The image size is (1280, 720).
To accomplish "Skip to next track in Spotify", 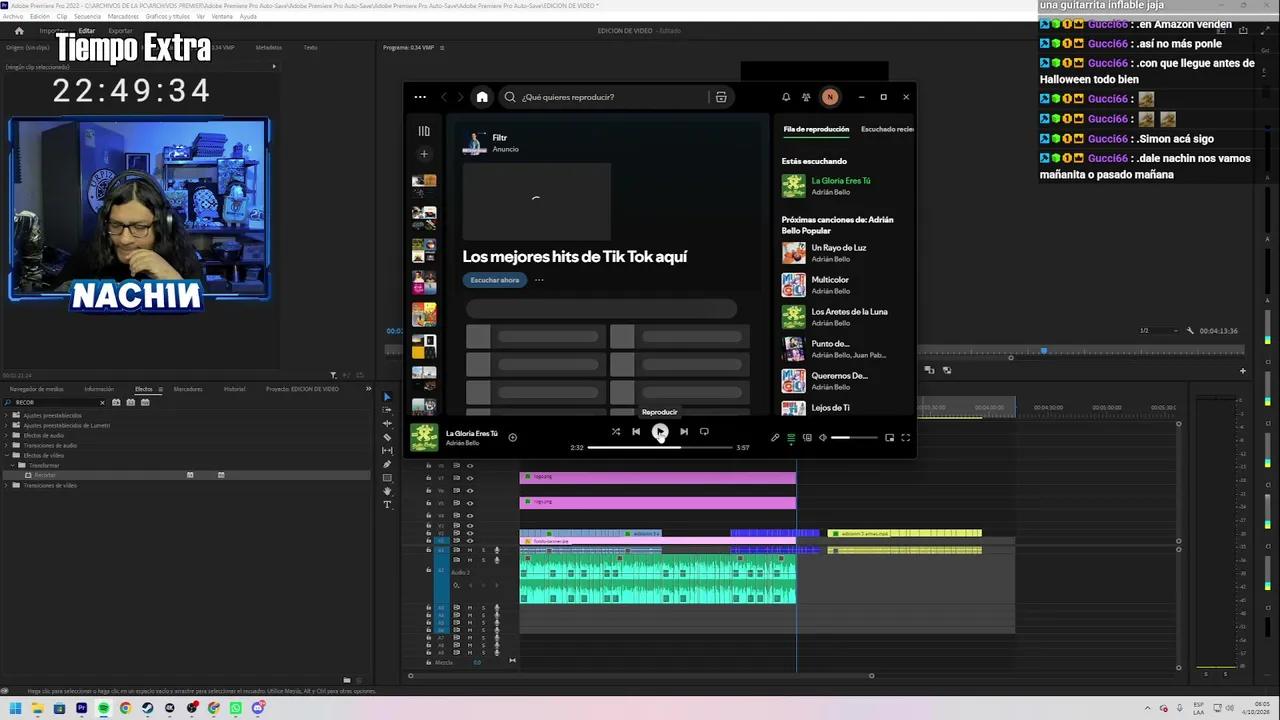I will 684,432.
